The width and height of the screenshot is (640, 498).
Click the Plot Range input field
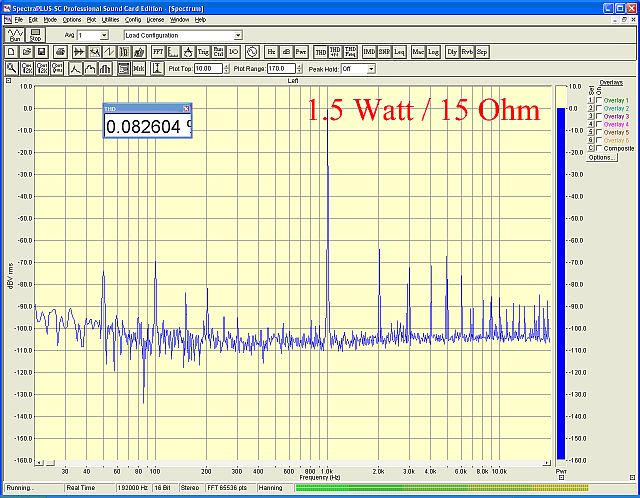pyautogui.click(x=281, y=69)
